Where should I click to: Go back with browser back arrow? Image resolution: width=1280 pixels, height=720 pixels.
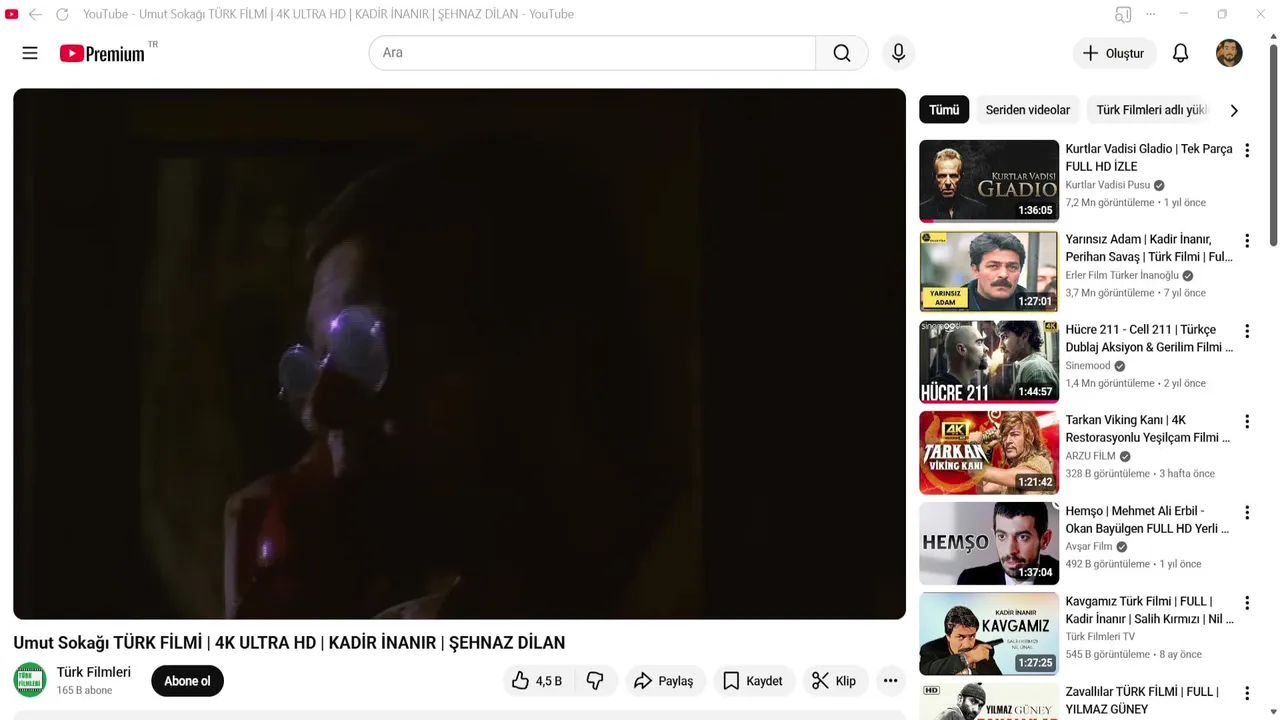[x=35, y=14]
